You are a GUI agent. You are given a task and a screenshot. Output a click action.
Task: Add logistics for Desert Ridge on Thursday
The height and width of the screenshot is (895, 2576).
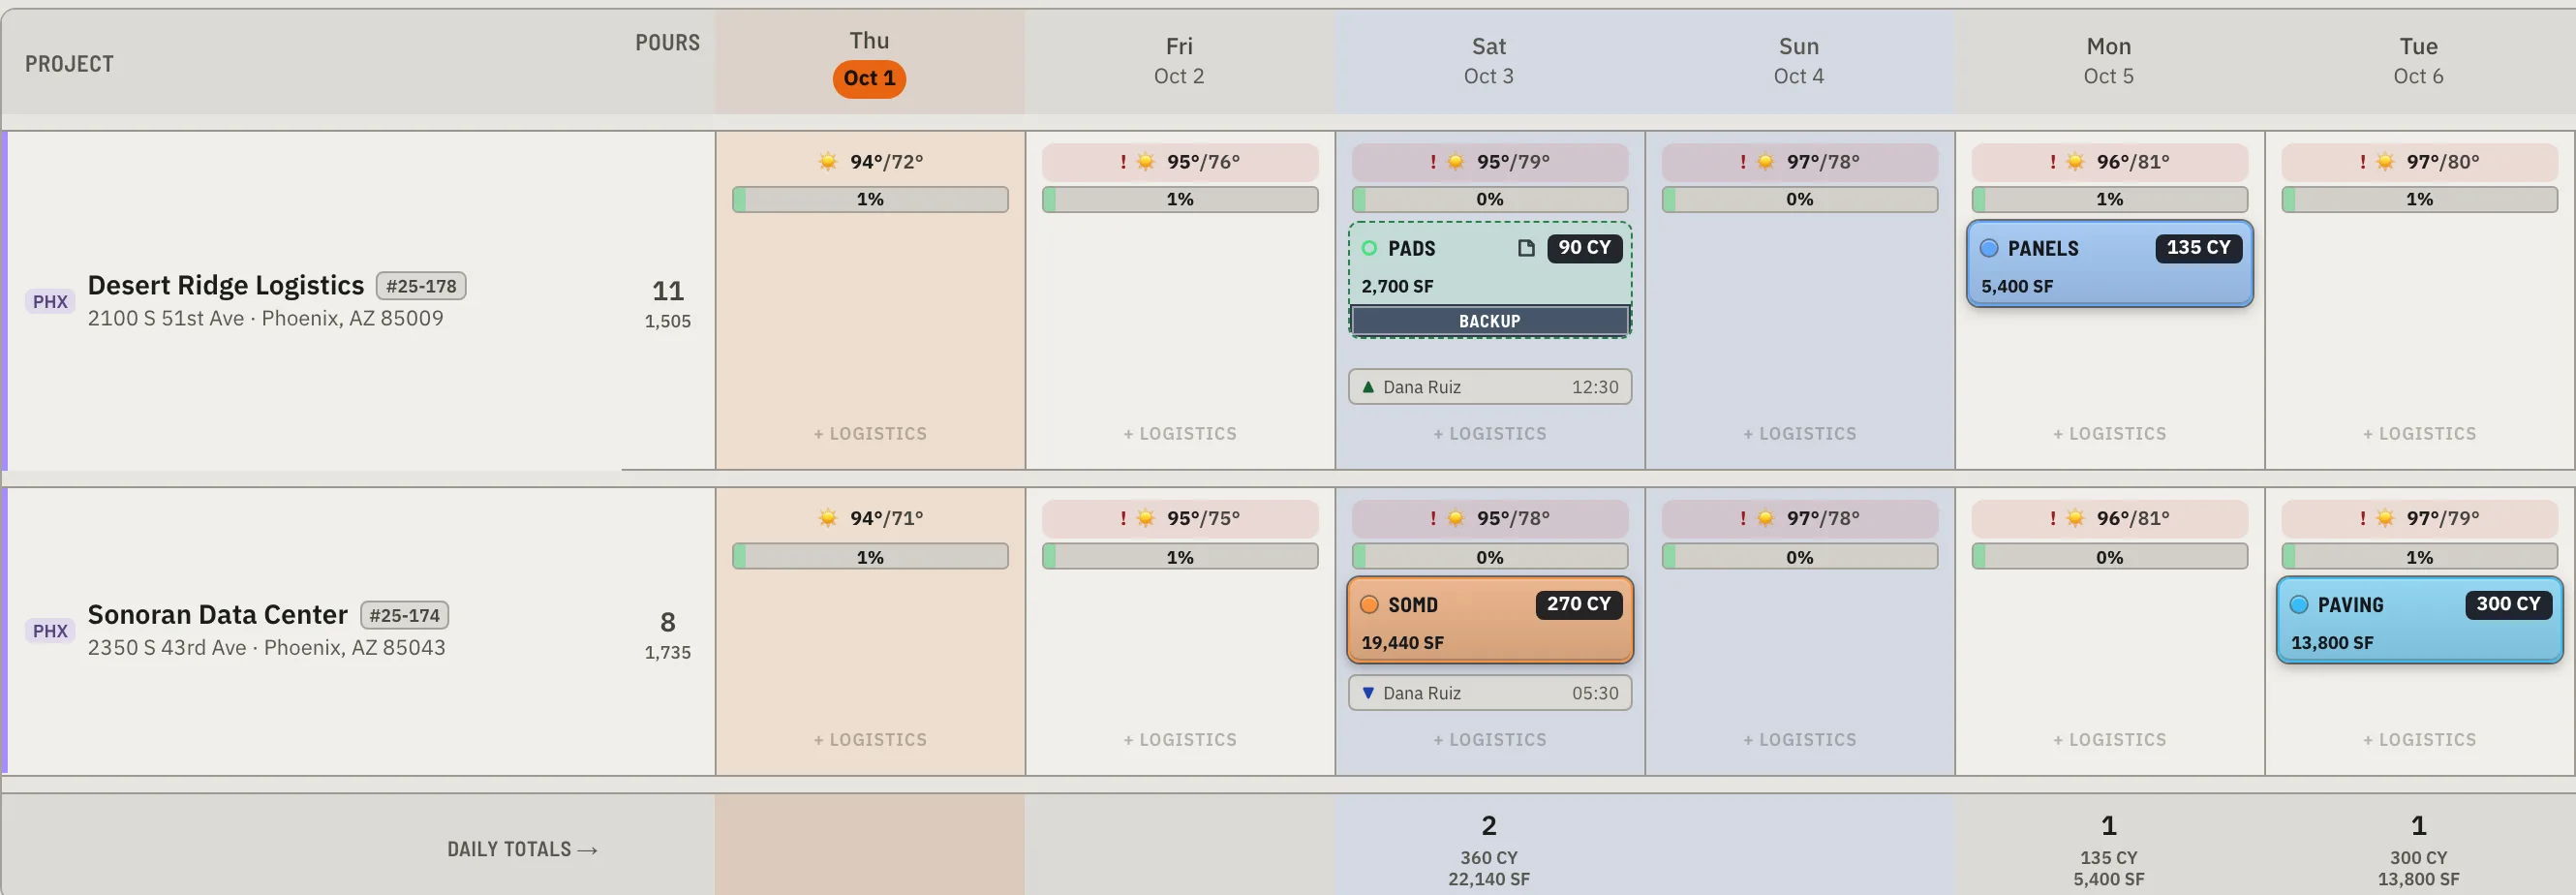tap(870, 434)
